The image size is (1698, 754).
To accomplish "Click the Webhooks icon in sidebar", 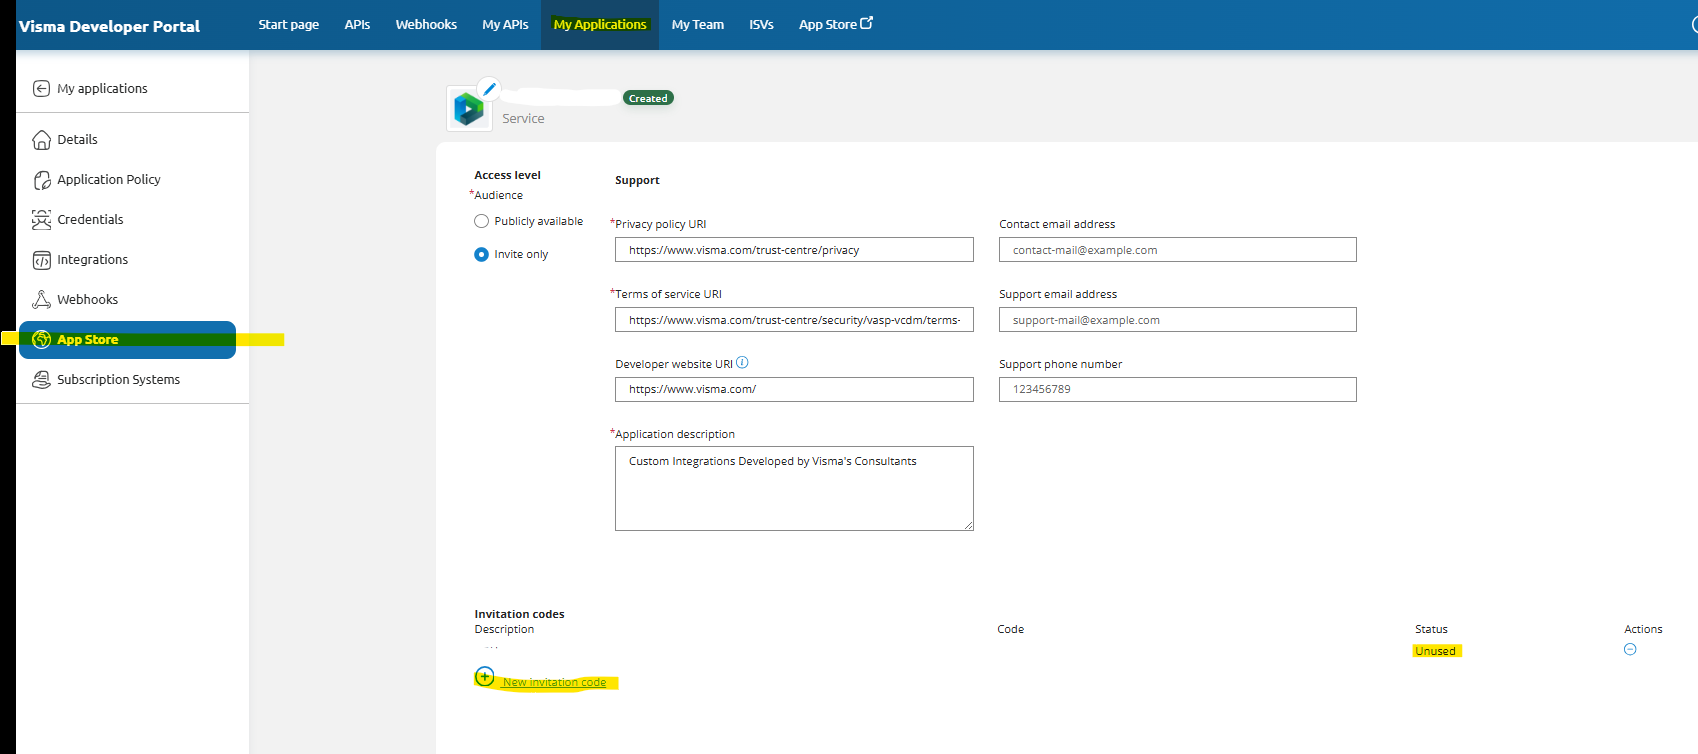I will click(41, 299).
